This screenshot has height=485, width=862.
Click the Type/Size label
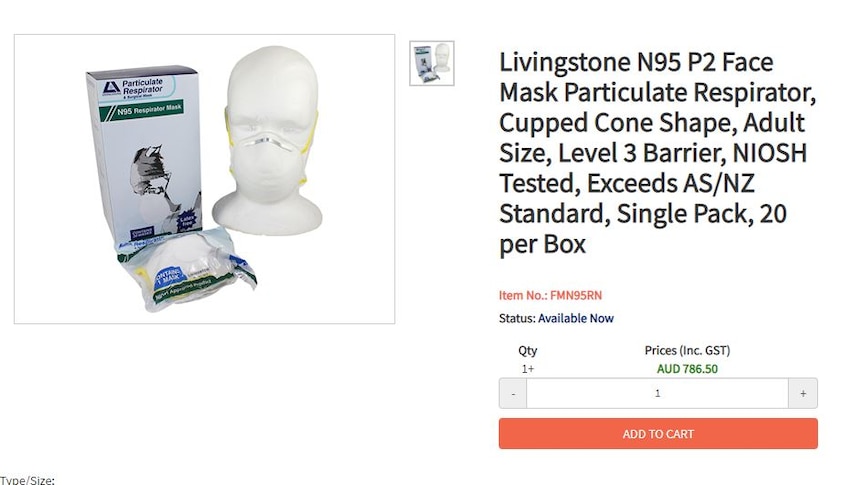pos(27,480)
